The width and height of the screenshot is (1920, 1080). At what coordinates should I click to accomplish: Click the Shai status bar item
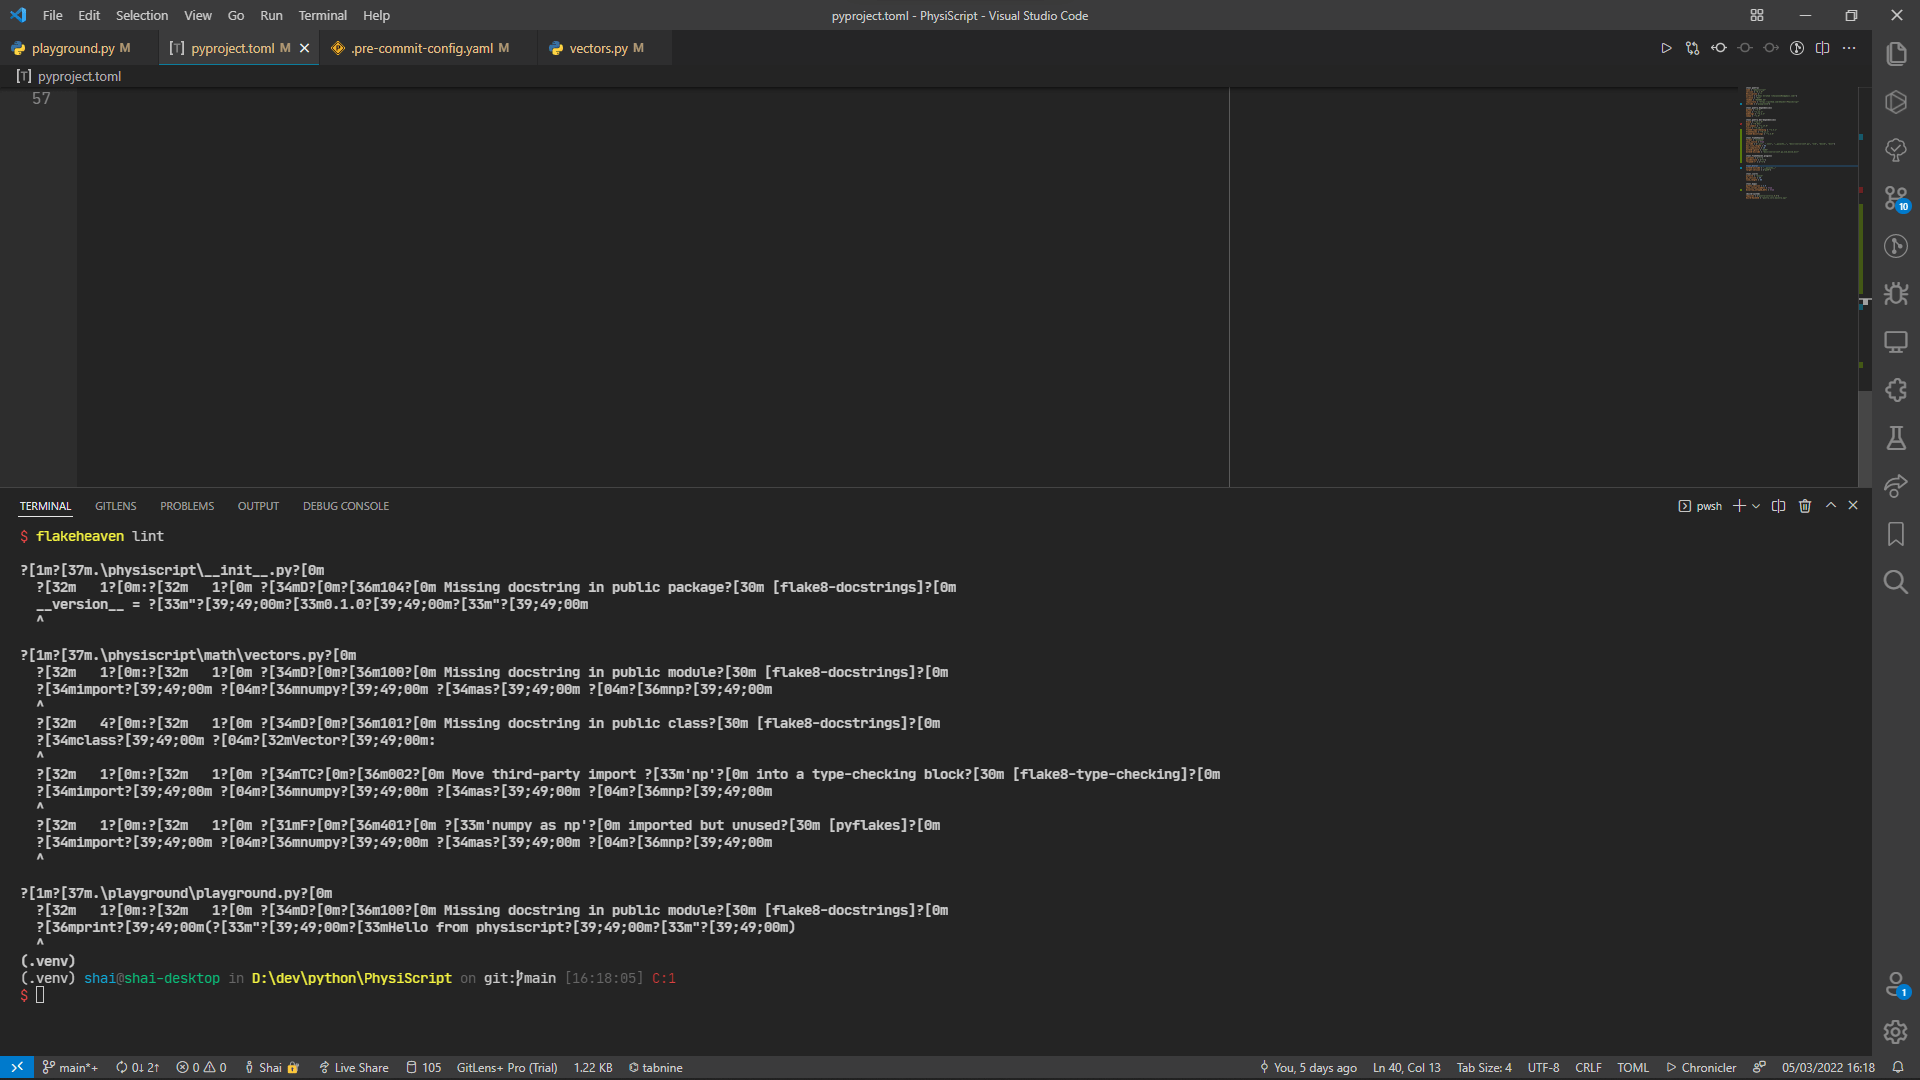(x=271, y=1067)
